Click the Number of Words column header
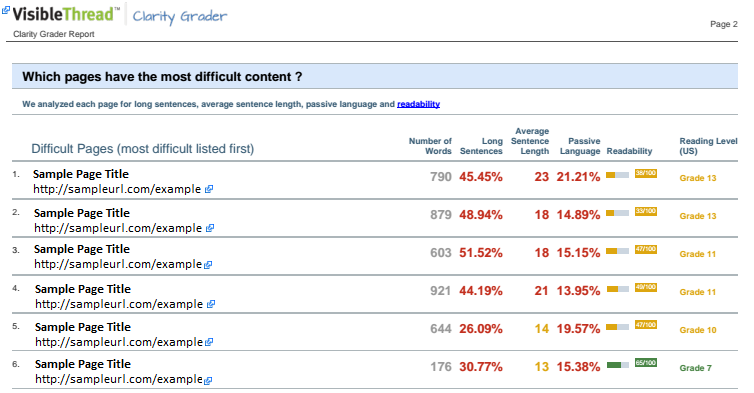 click(430, 146)
